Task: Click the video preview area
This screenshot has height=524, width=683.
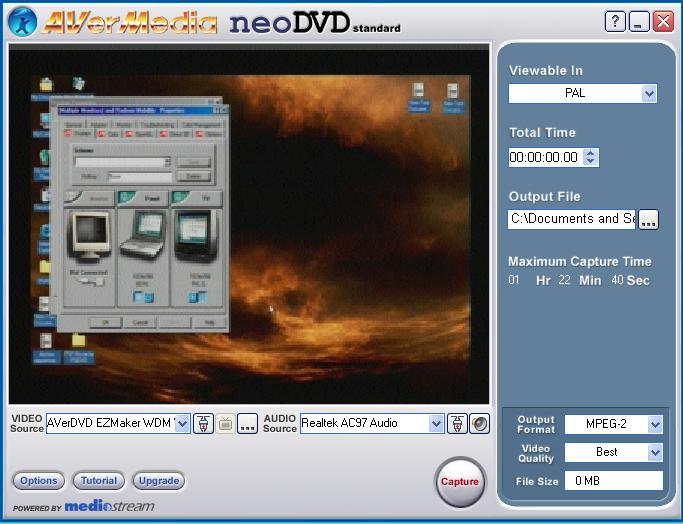Action: click(249, 226)
